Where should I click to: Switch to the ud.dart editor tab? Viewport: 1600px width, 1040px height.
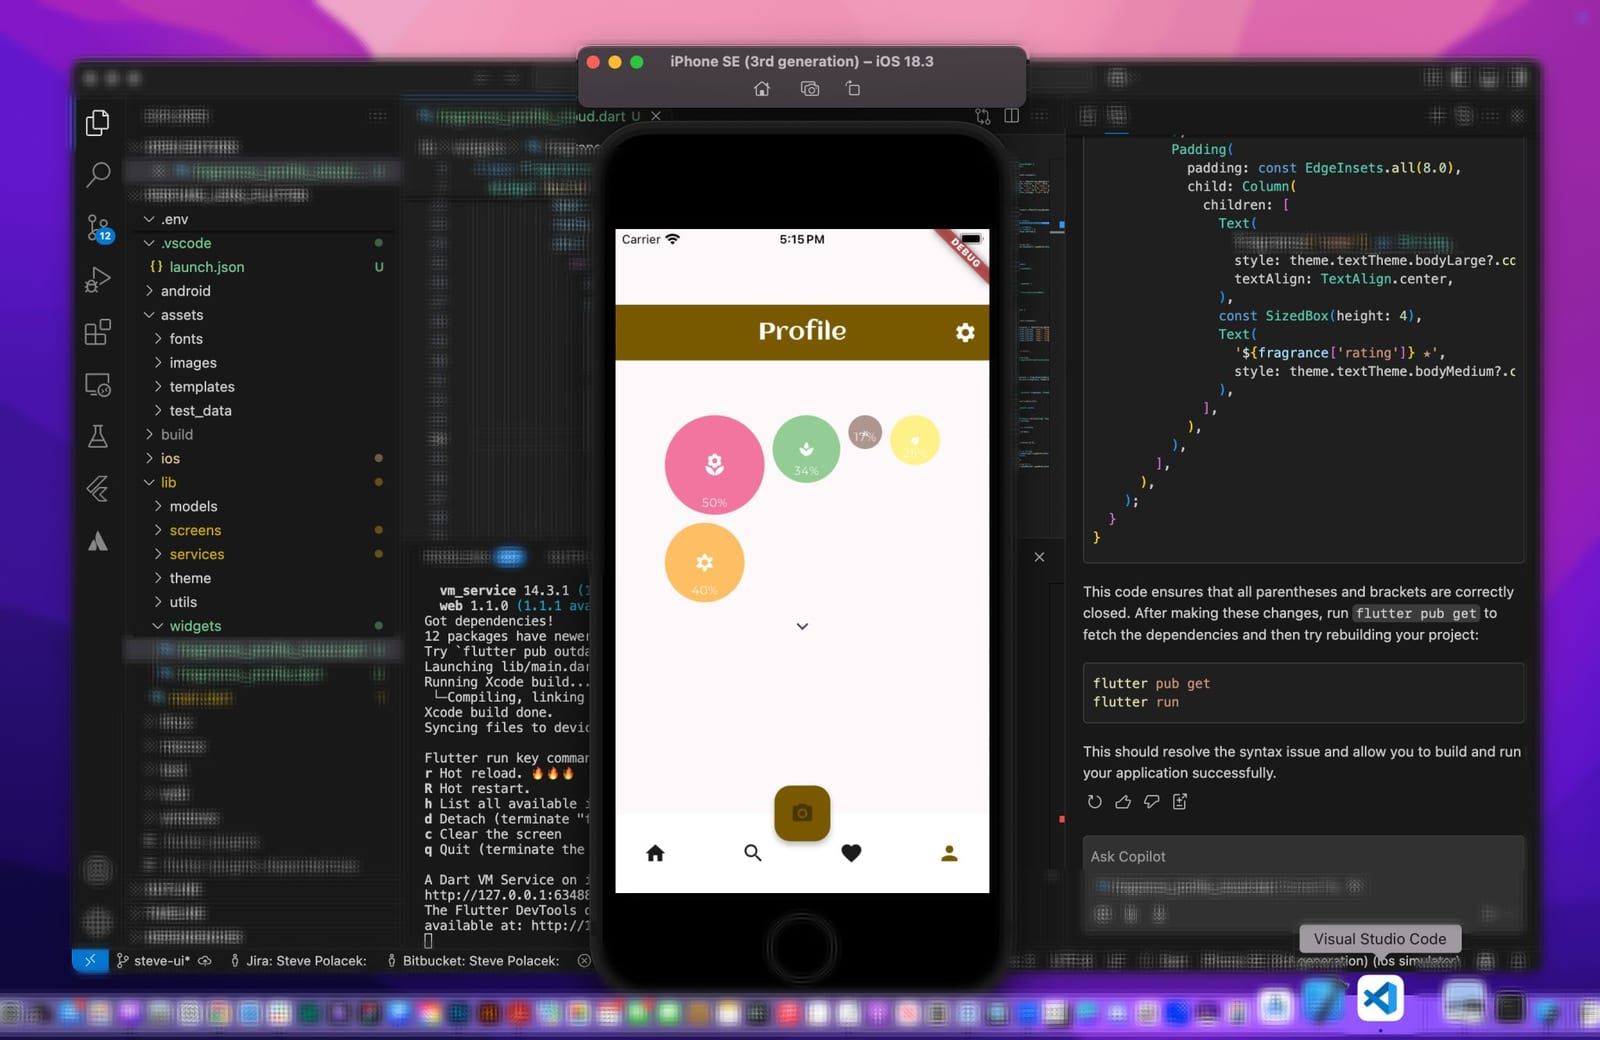coord(610,116)
